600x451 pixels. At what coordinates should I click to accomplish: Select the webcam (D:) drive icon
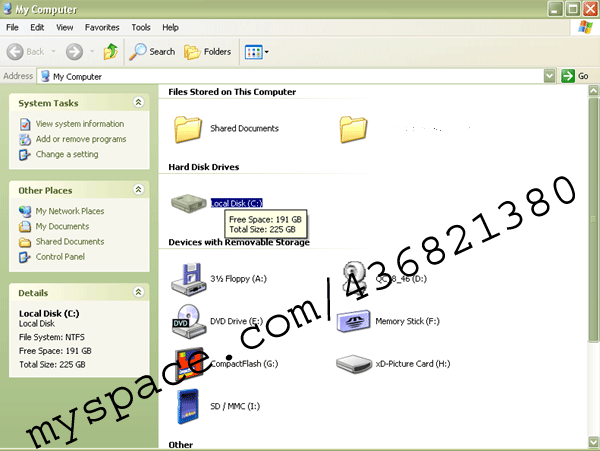(x=355, y=278)
